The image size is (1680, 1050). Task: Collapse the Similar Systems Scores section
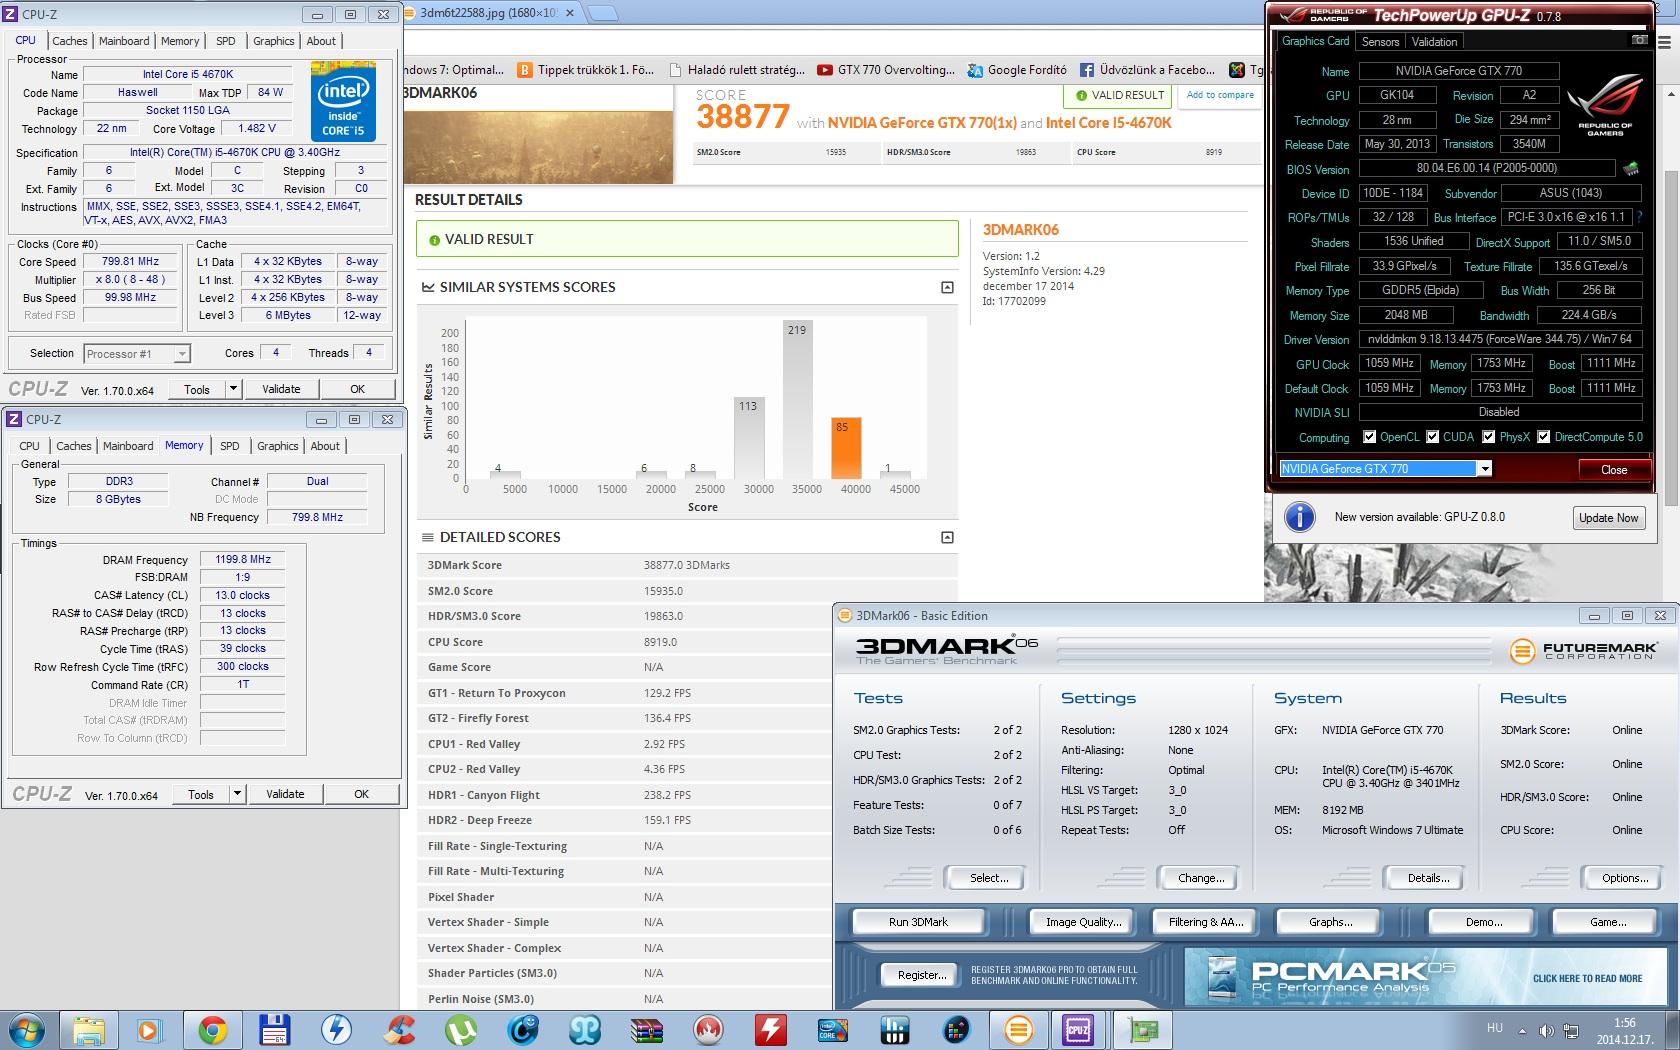pos(947,287)
